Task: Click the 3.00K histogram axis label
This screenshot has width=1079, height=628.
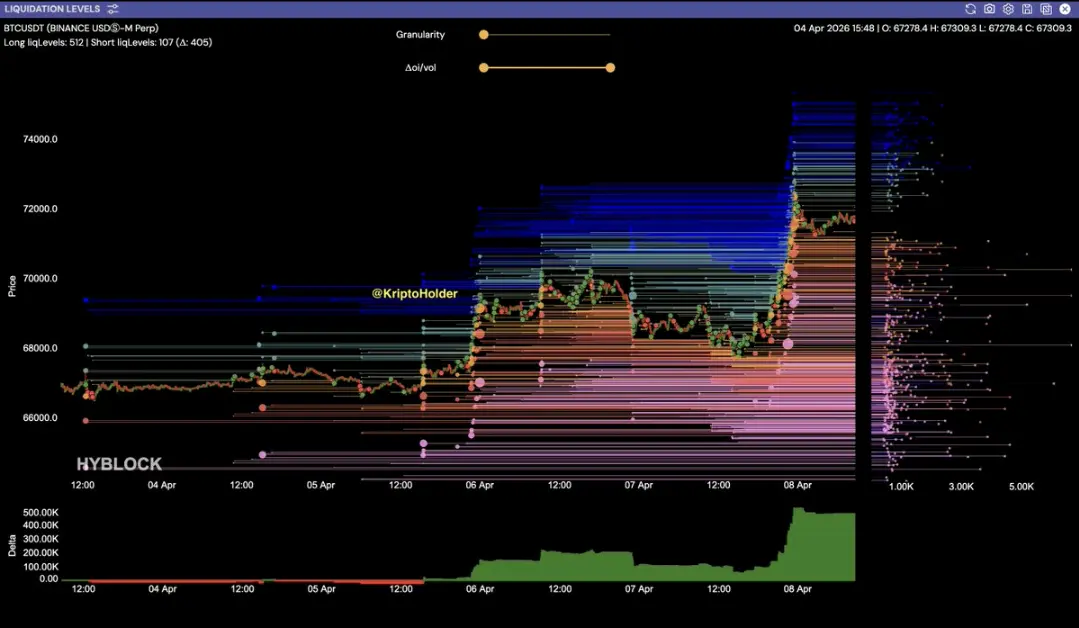Action: 961,486
